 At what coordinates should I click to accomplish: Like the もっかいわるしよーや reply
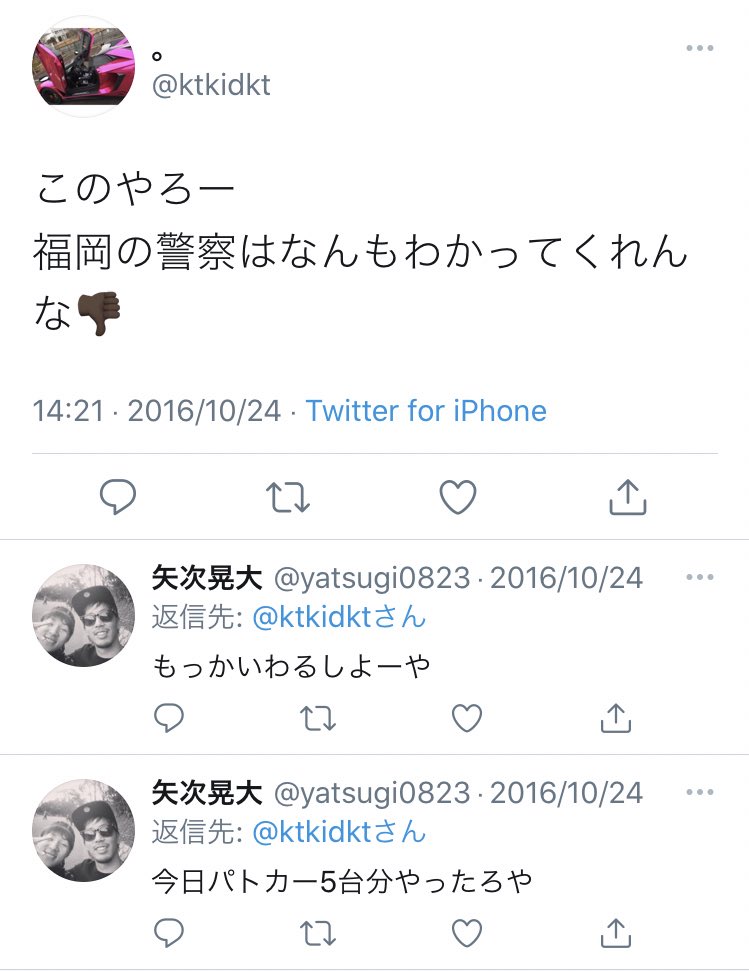[x=467, y=718]
